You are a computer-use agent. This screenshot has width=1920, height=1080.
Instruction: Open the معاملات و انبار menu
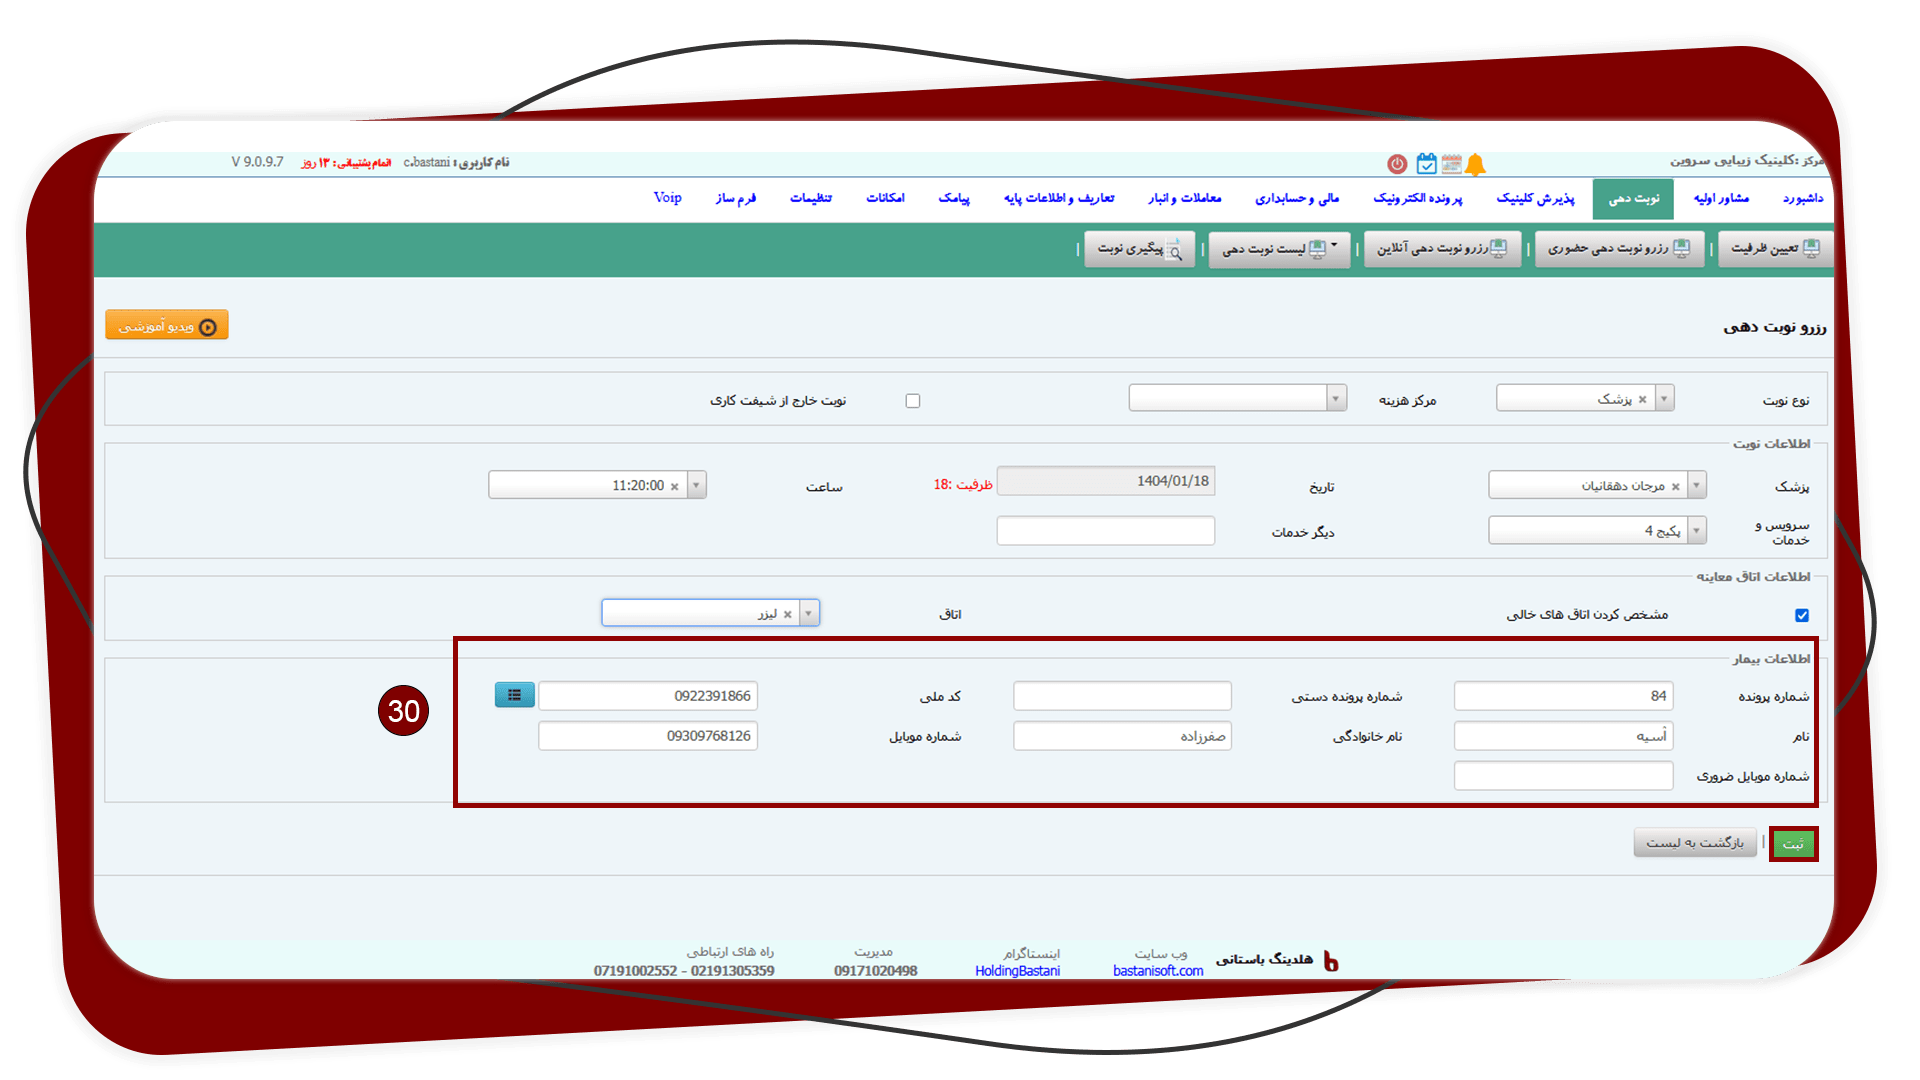(1185, 198)
